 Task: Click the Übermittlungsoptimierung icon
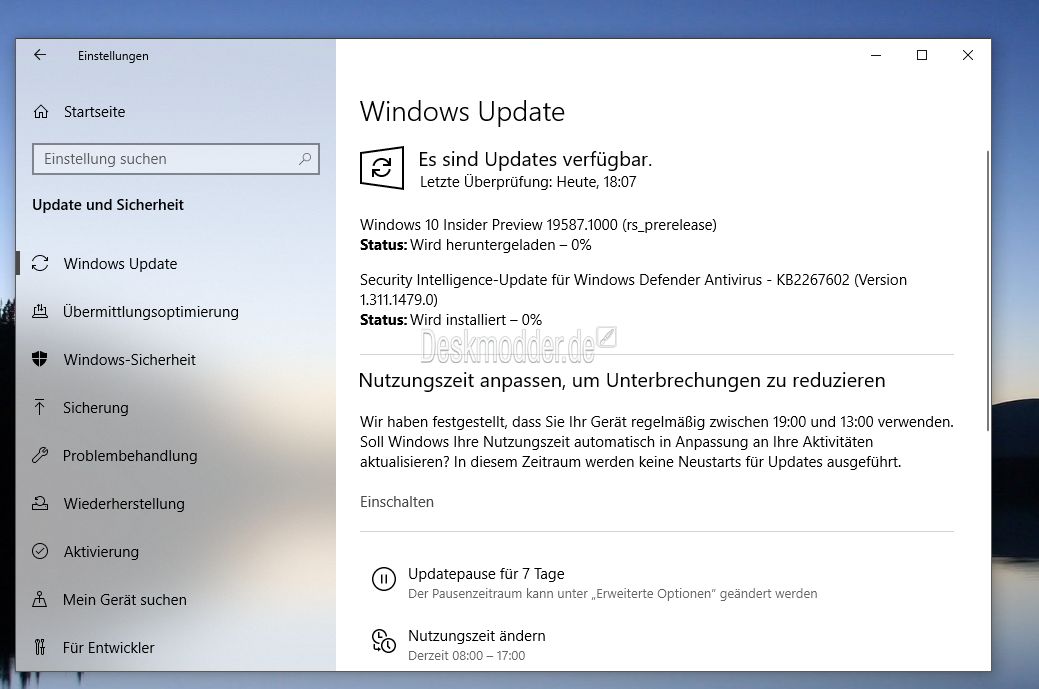[x=40, y=311]
